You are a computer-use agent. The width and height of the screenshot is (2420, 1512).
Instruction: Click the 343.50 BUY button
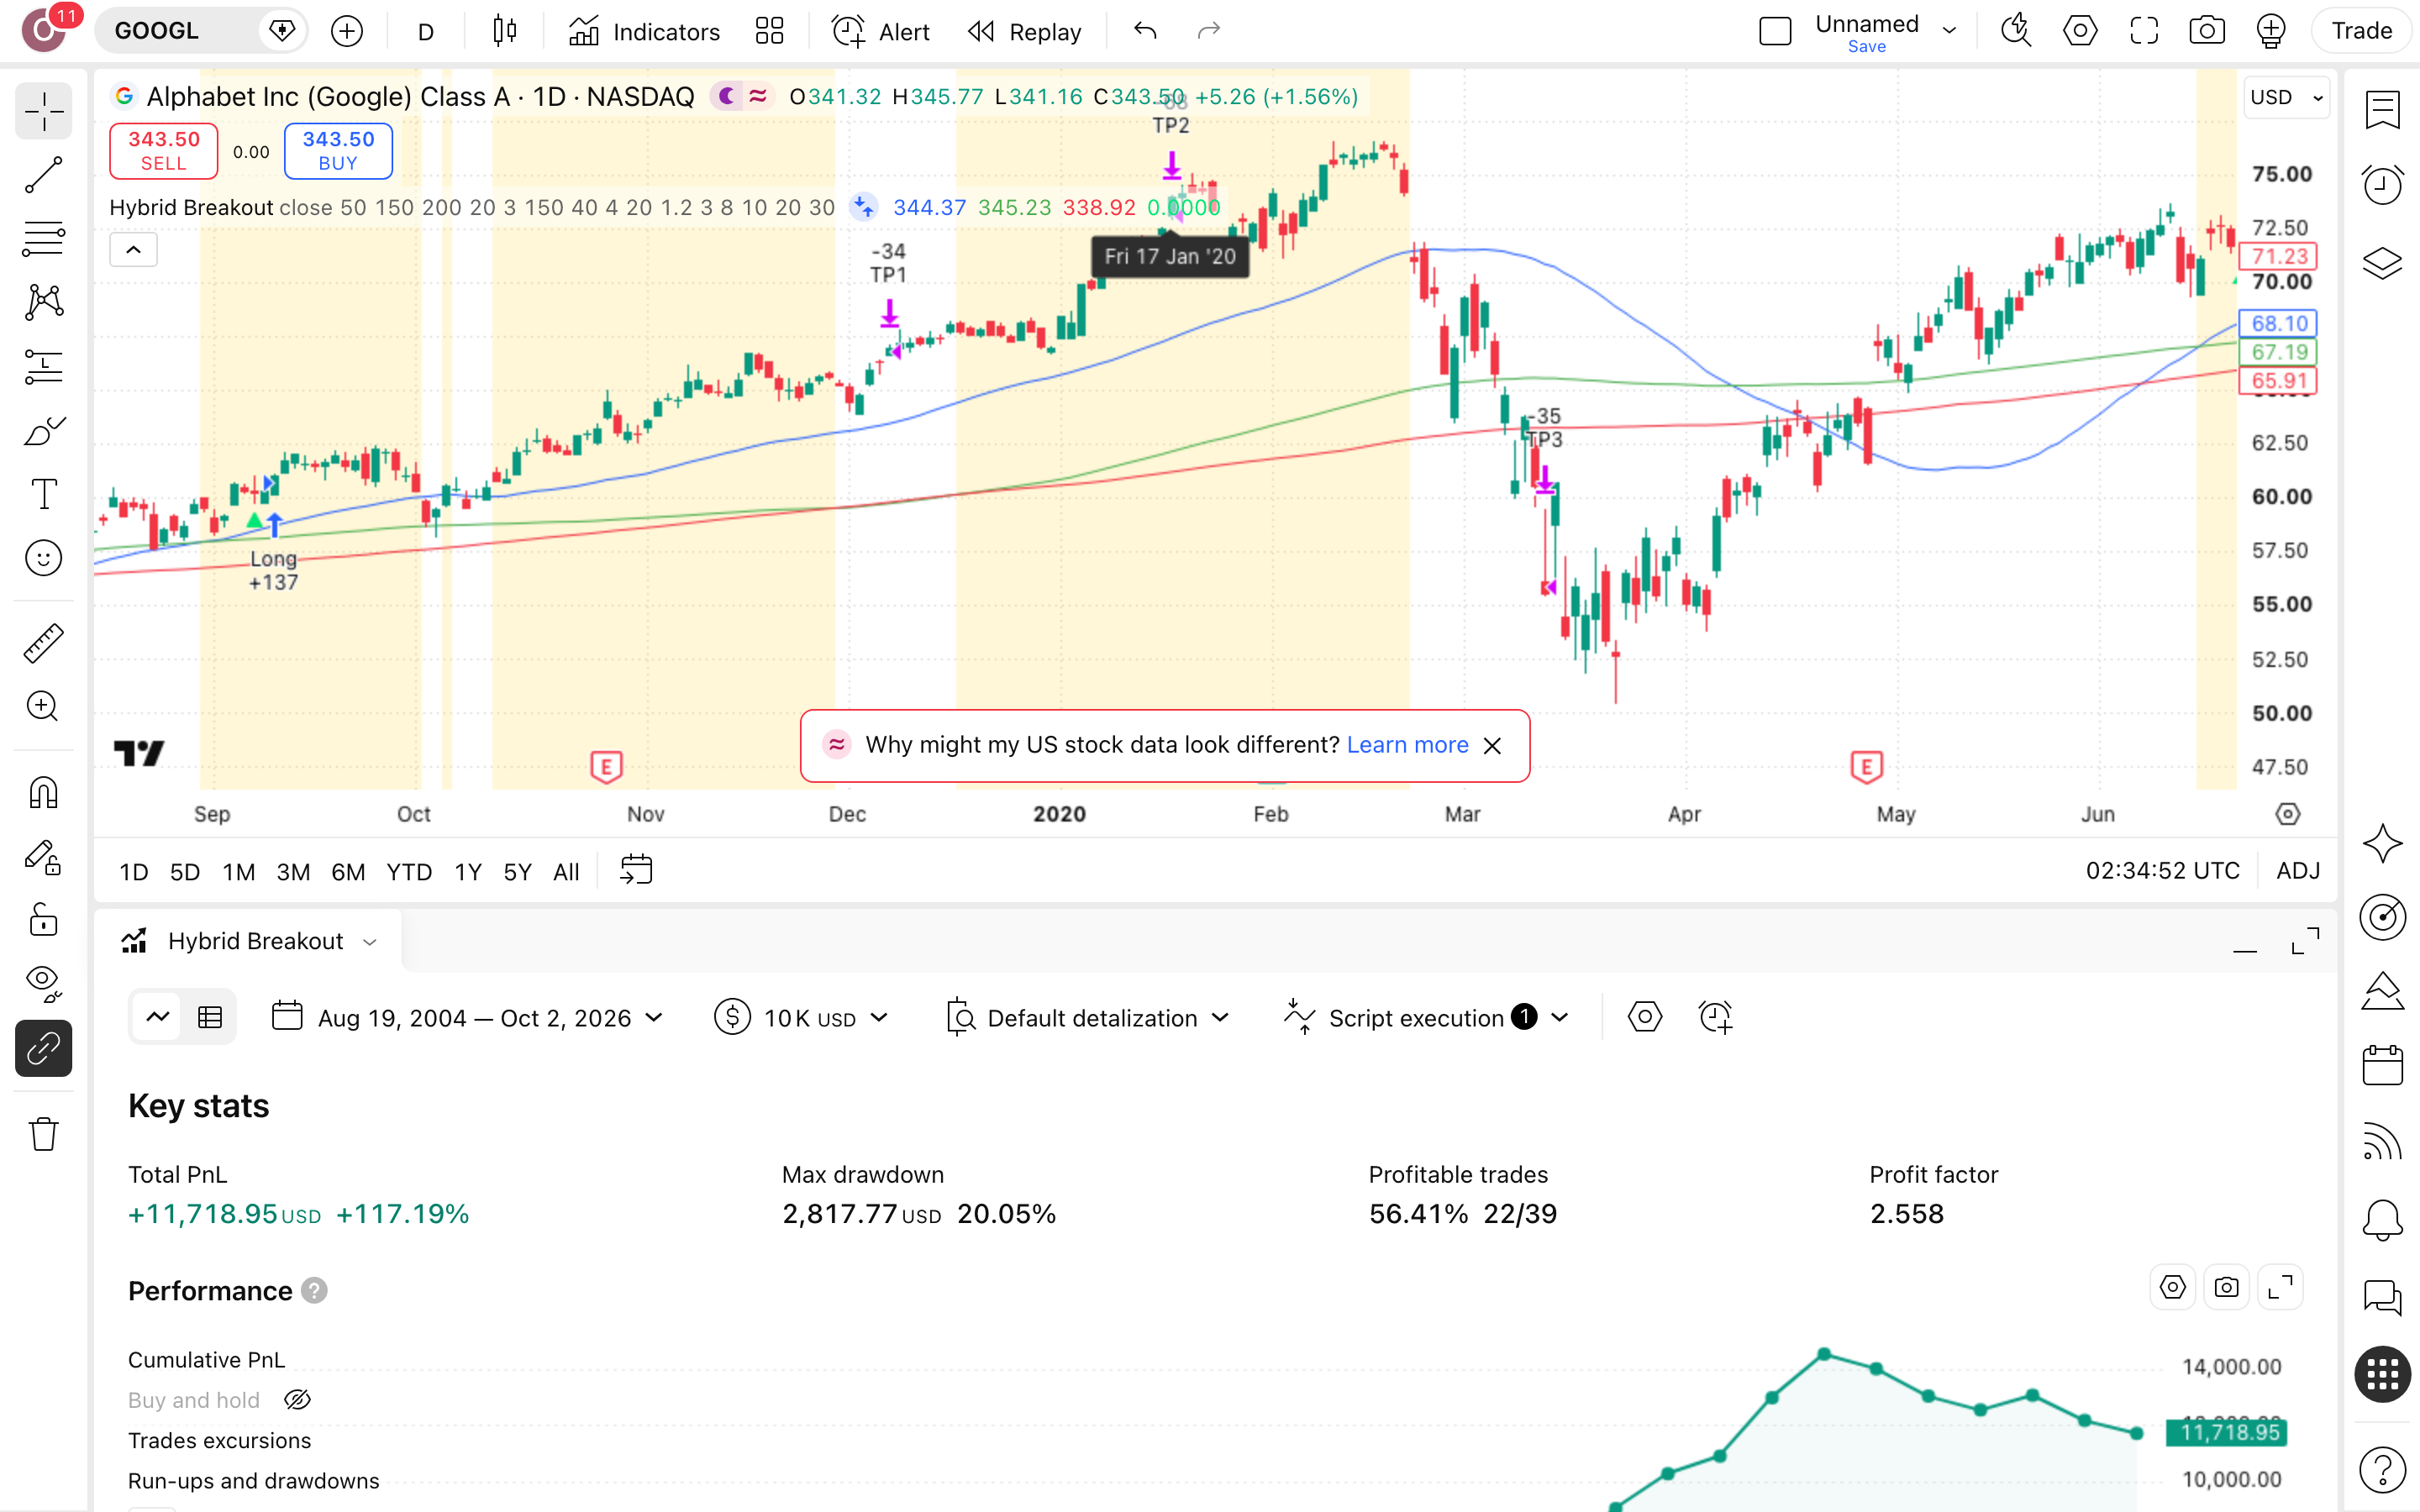pyautogui.click(x=338, y=151)
